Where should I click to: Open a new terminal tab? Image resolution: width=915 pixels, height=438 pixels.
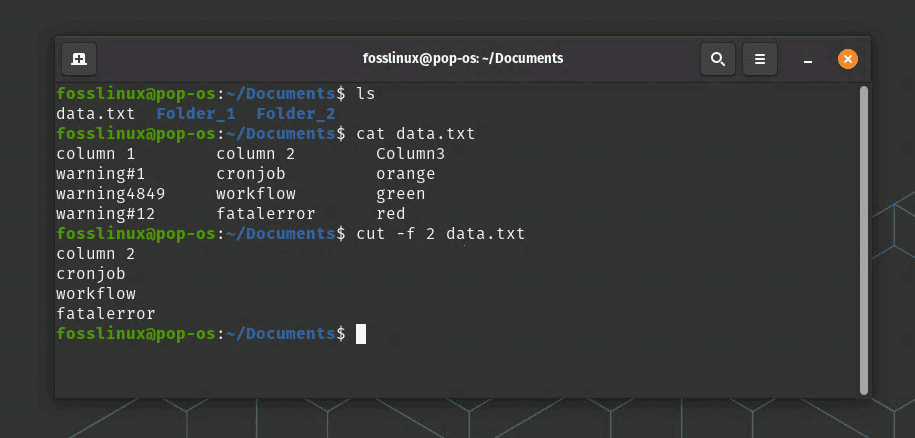[x=79, y=59]
